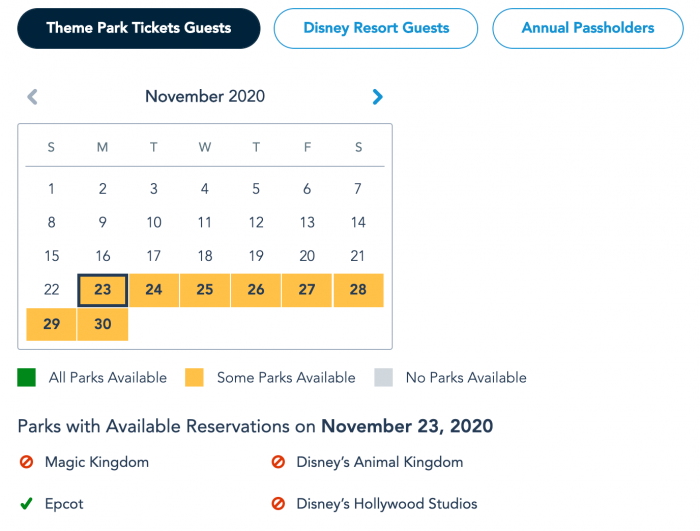Screen dimensions: 700x531
Task: Click the gray No Parks Available swatch
Action: coord(383,377)
